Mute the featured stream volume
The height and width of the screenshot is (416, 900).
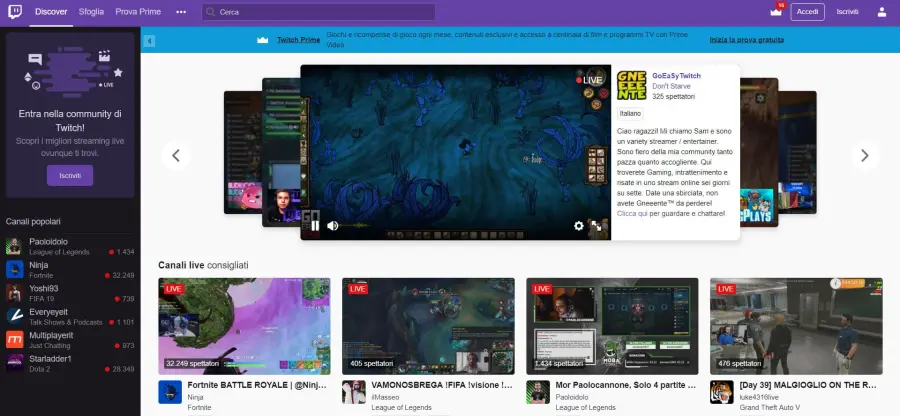click(x=332, y=226)
